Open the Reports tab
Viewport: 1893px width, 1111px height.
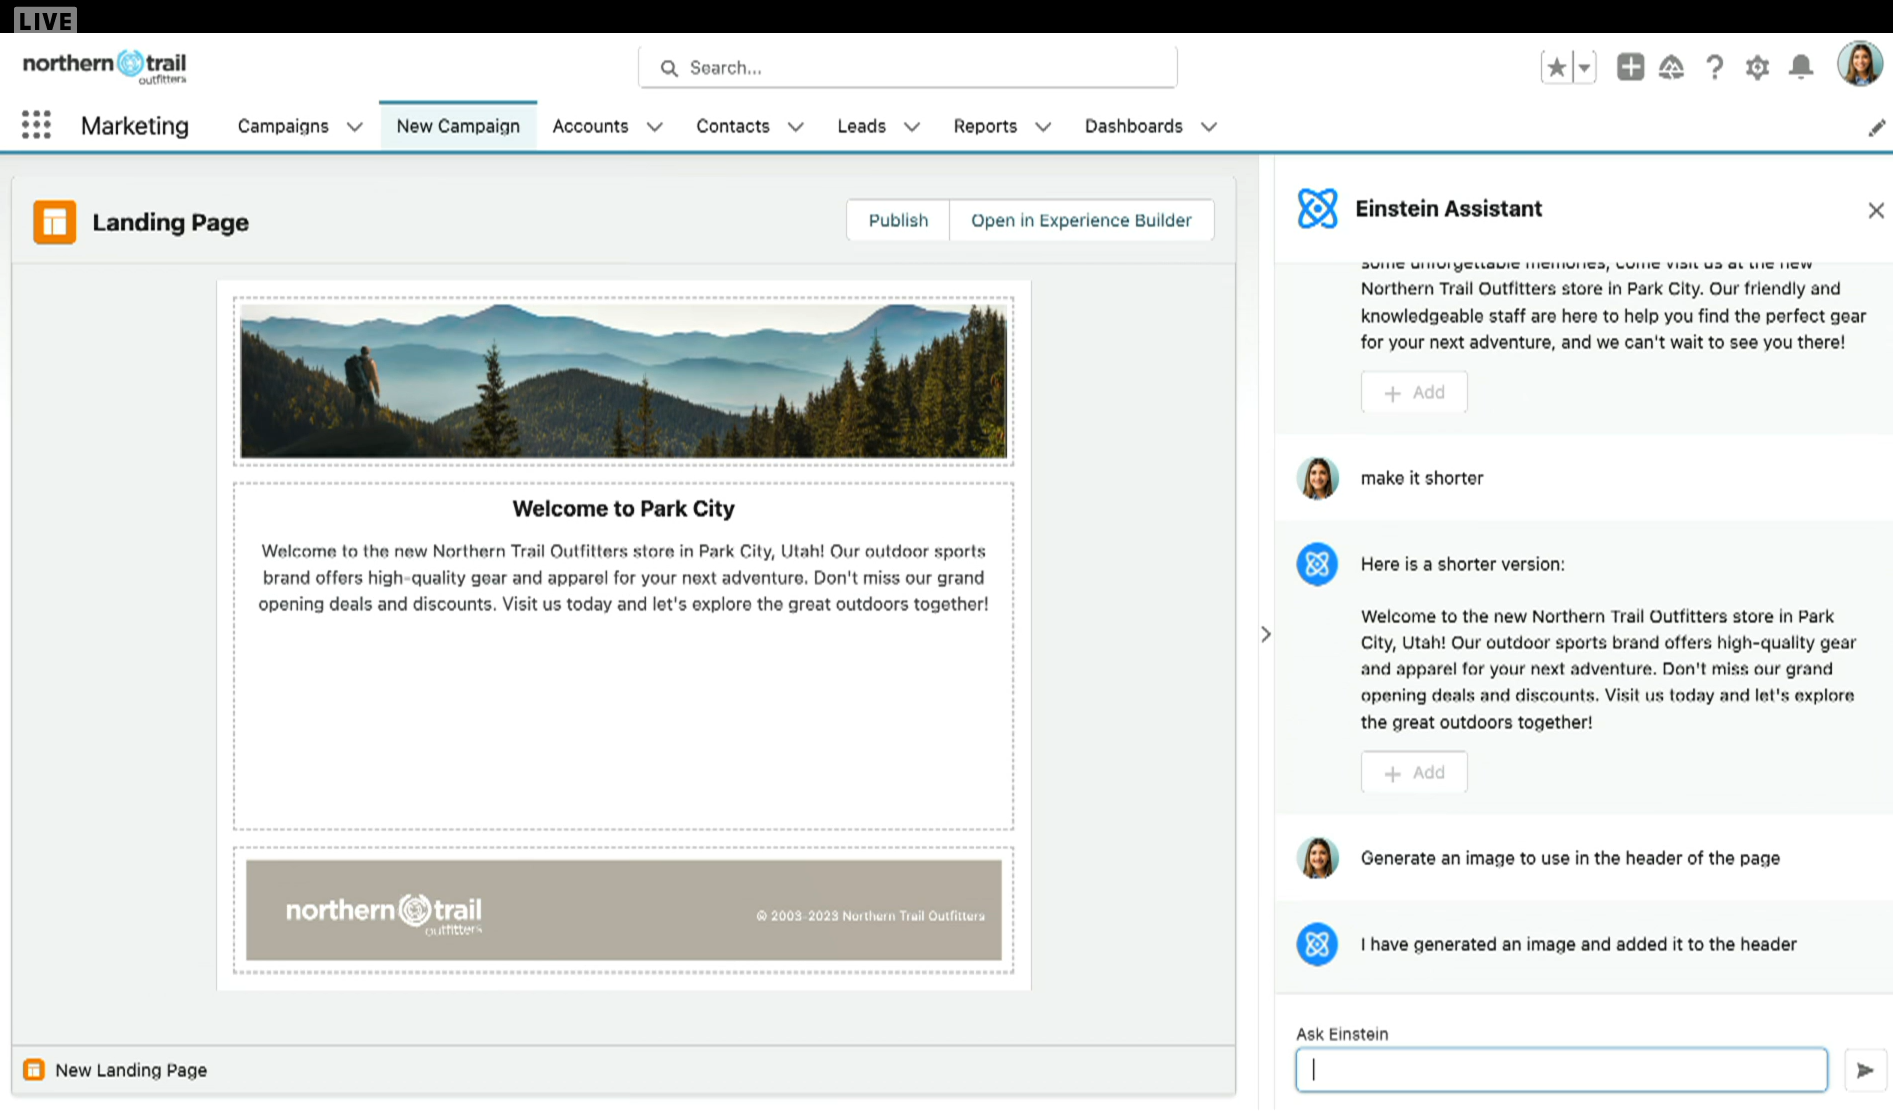point(985,126)
